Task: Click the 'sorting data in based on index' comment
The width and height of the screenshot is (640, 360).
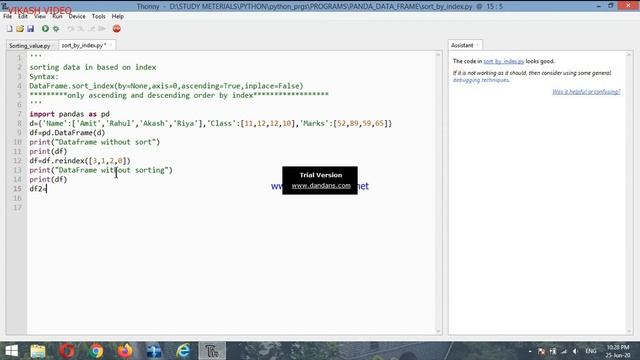Action: [93, 67]
